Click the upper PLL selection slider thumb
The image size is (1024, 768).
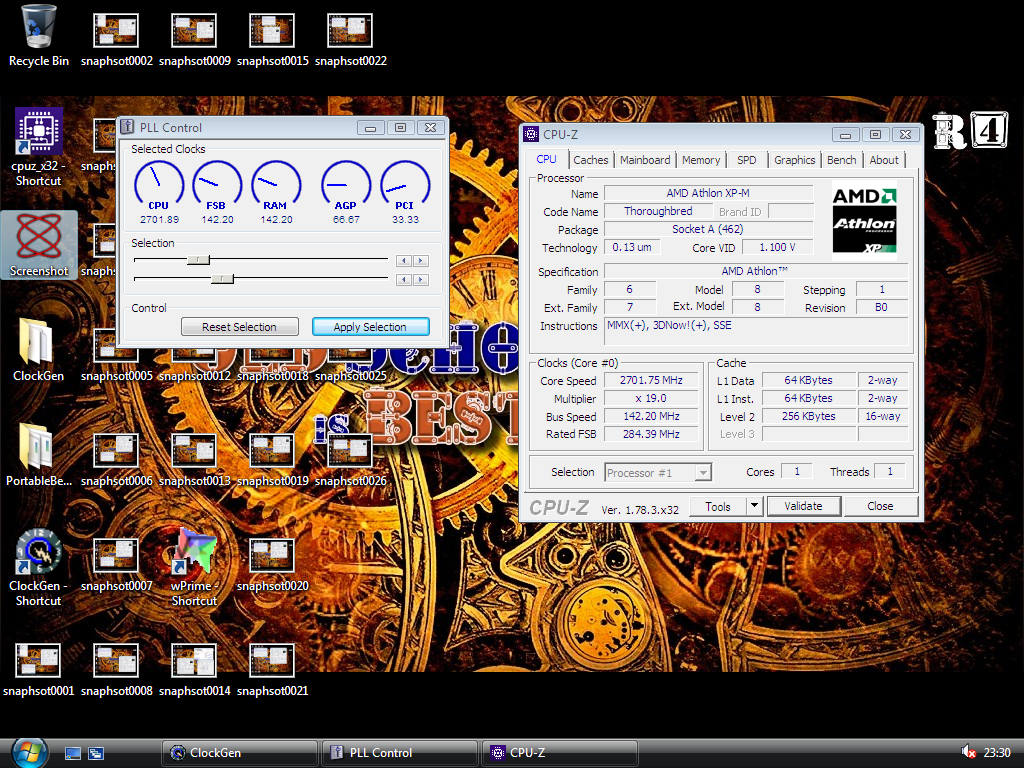pos(199,260)
